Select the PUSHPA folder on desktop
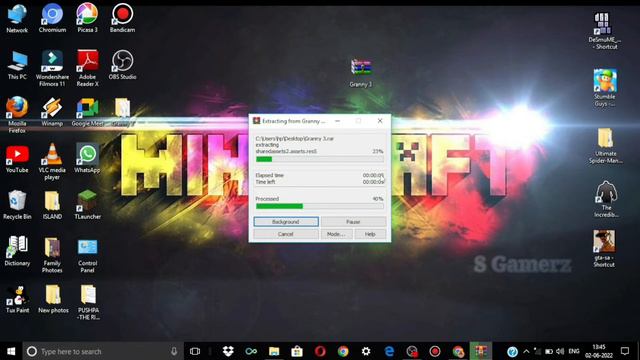Viewport: 640px width, 360px height. pos(88,302)
